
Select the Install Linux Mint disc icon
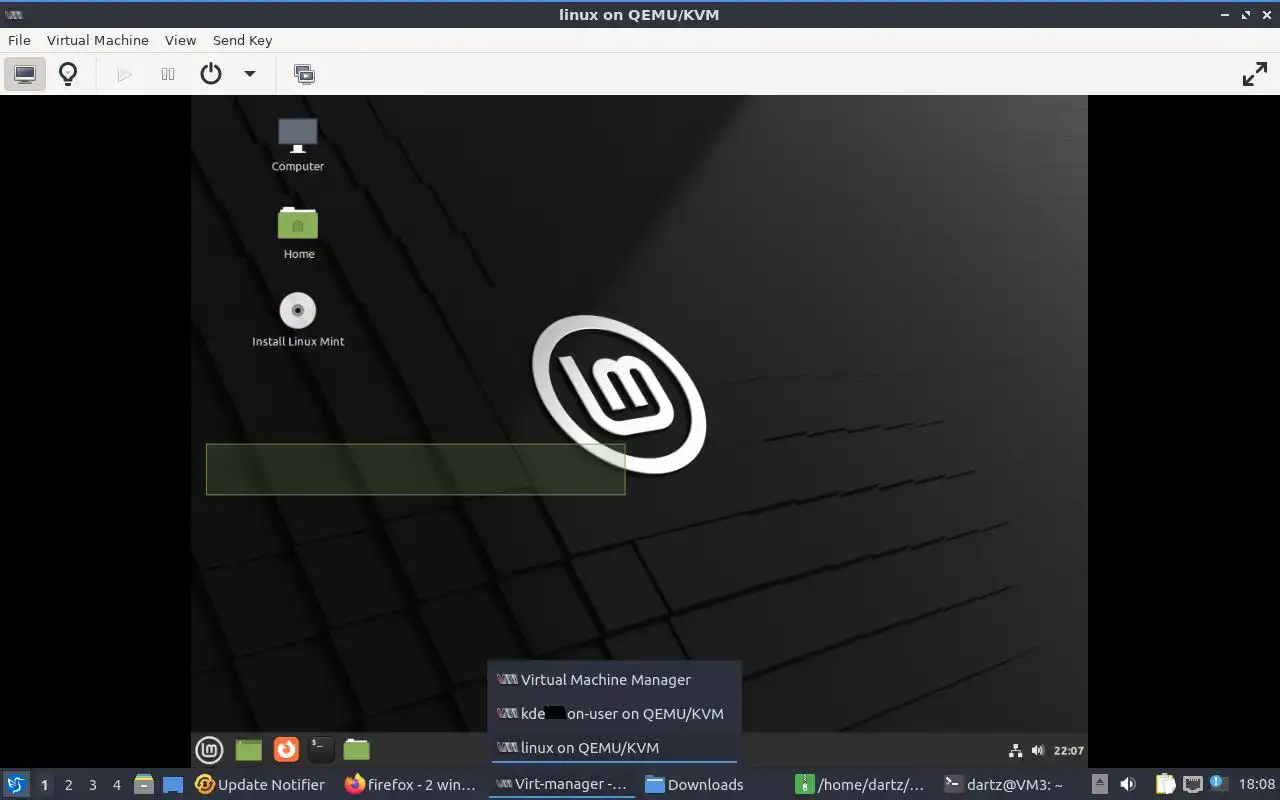298,320
